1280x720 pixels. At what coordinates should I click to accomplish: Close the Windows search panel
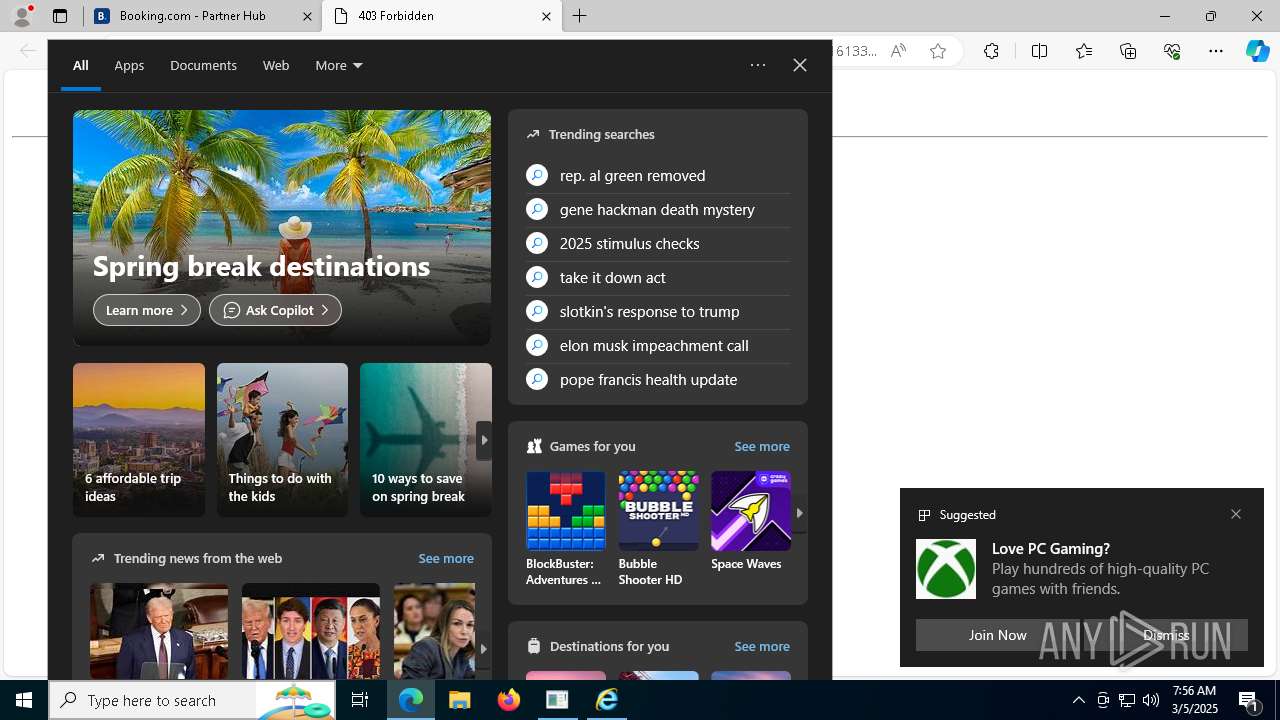point(799,65)
